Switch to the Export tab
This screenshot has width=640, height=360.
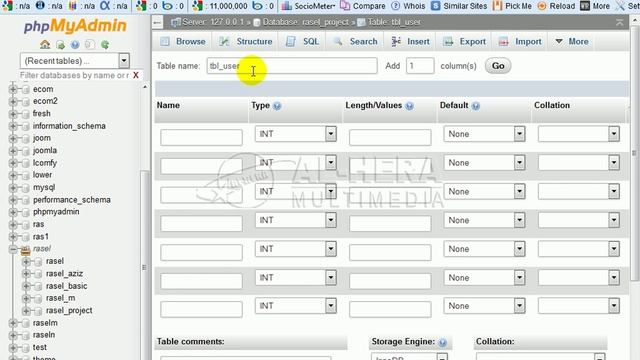(465, 42)
